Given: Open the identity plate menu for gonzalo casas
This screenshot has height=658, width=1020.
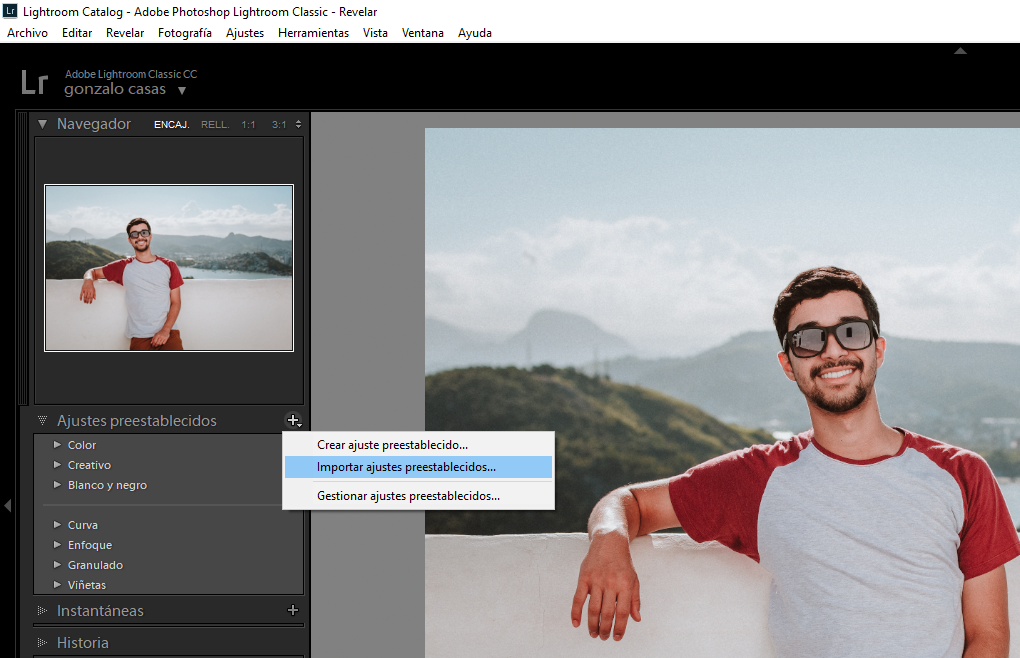Looking at the screenshot, I should click(182, 91).
